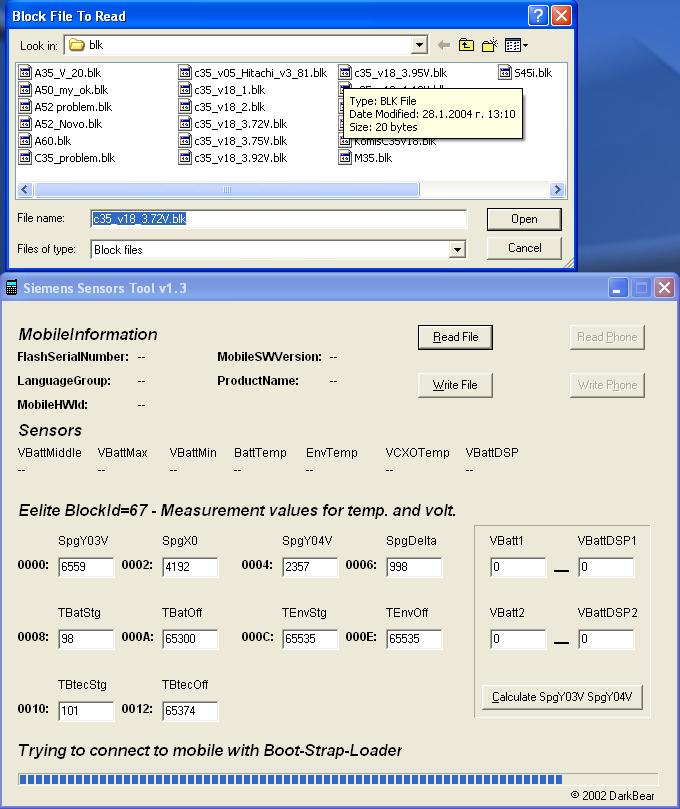Select file icon of A35_V_20.blk
Viewport: 680px width, 809px height.
pyautogui.click(x=25, y=73)
